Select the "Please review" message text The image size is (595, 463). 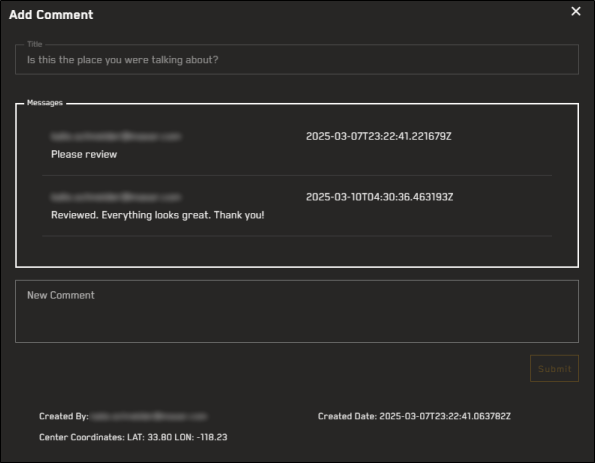click(x=84, y=154)
